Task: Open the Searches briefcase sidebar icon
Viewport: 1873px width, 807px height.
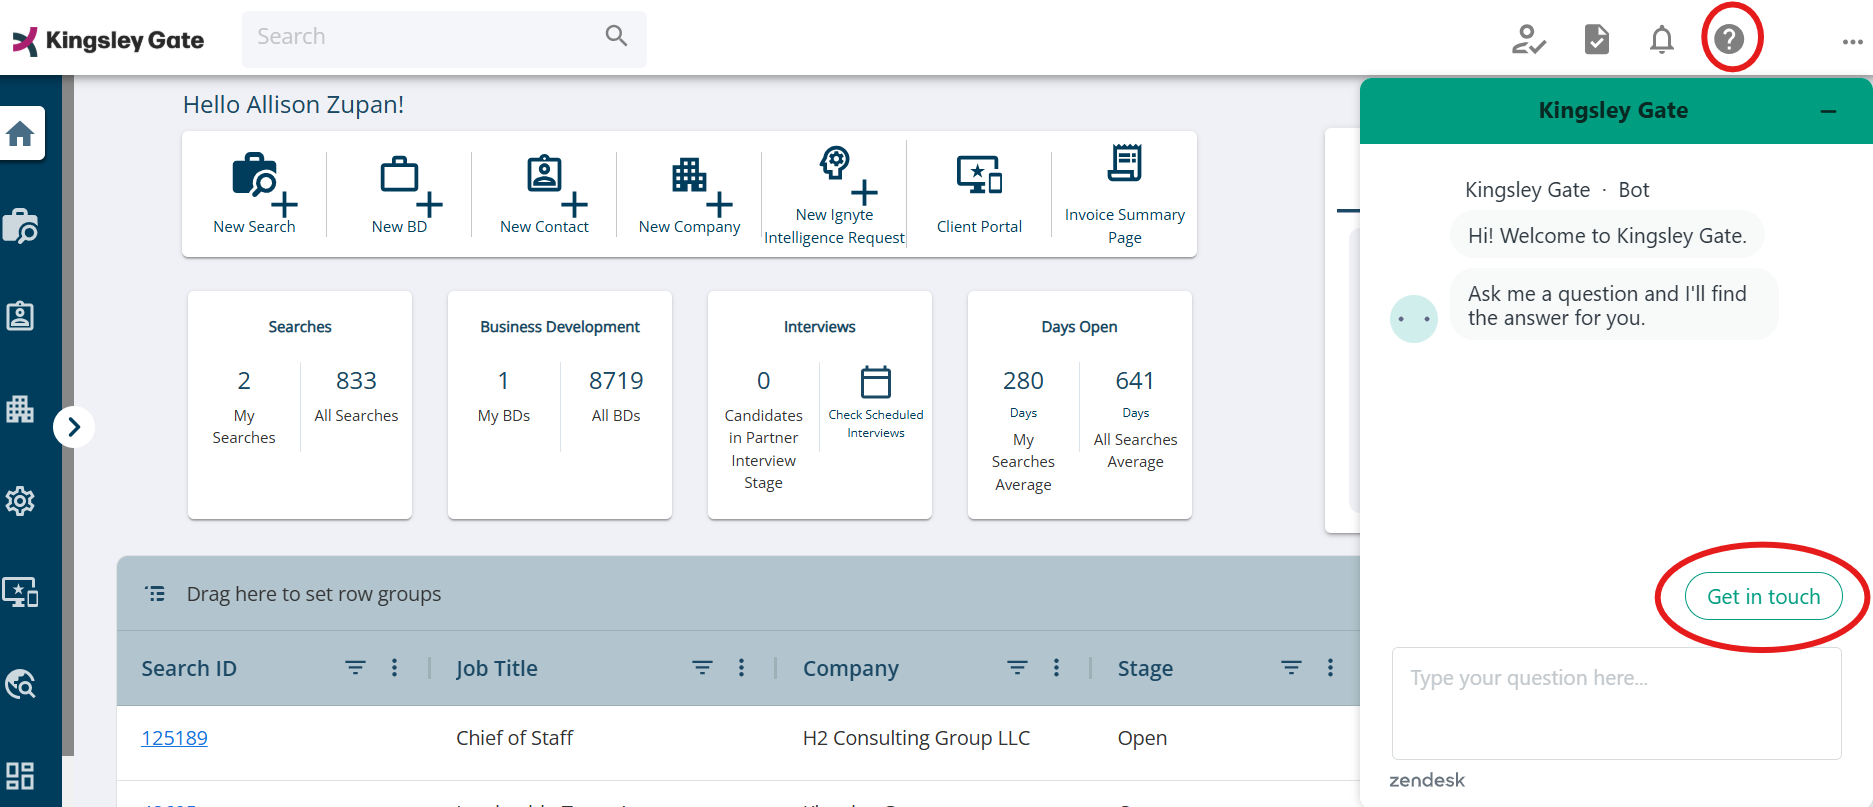Action: (x=20, y=226)
